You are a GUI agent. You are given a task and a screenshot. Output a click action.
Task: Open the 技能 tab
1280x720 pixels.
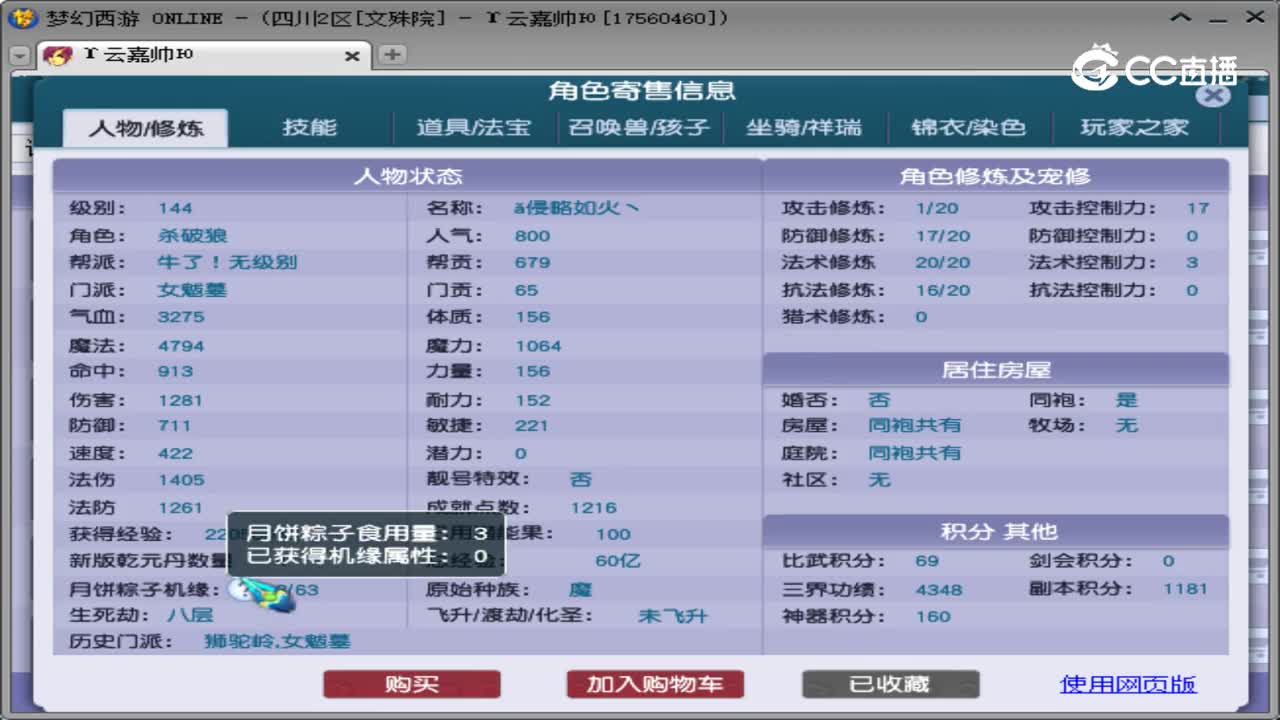[310, 128]
